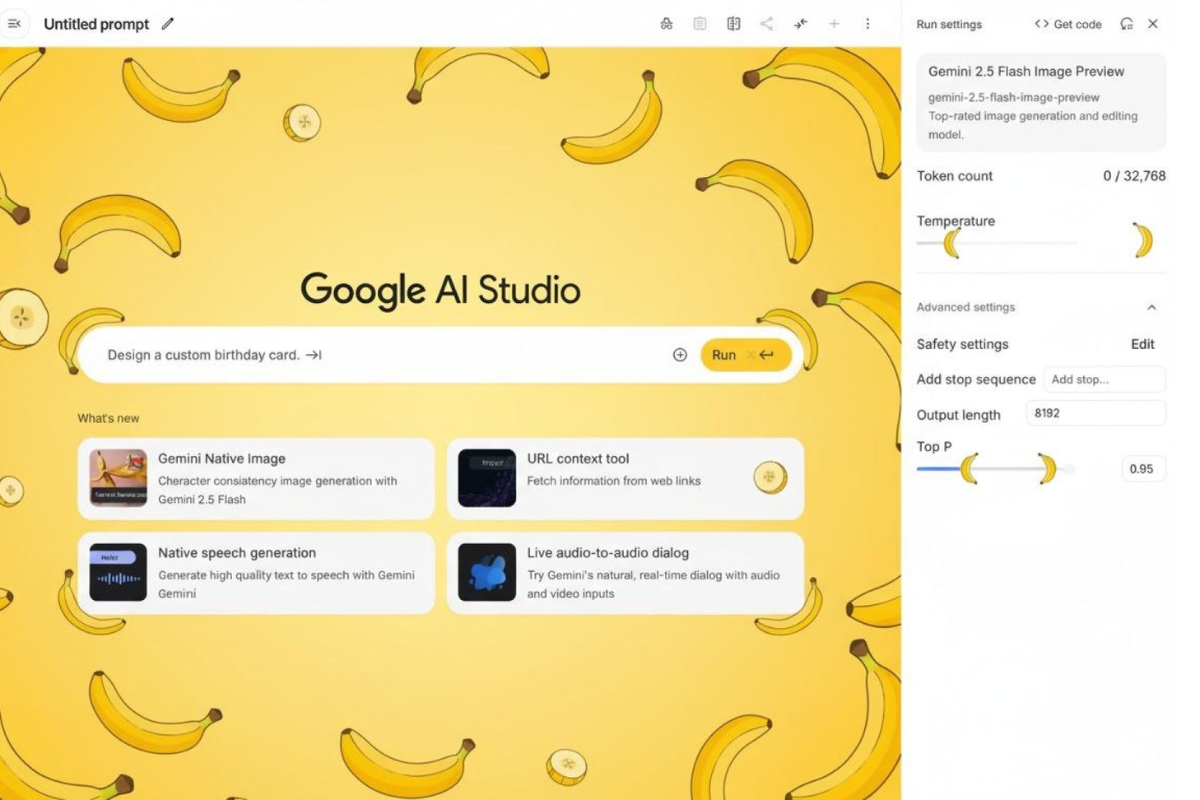
Task: Toggle the temporary chat incognito icon
Action: (667, 23)
